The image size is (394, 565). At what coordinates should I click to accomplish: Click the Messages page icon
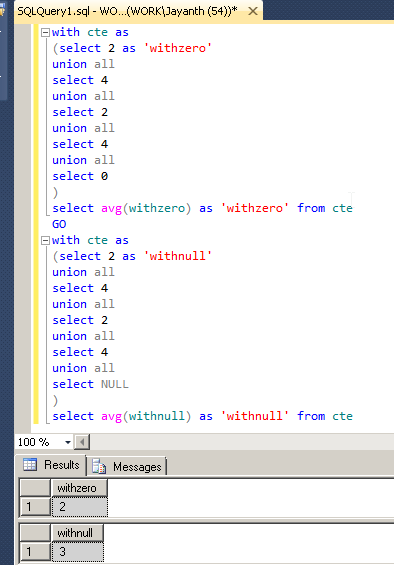[x=99, y=466]
